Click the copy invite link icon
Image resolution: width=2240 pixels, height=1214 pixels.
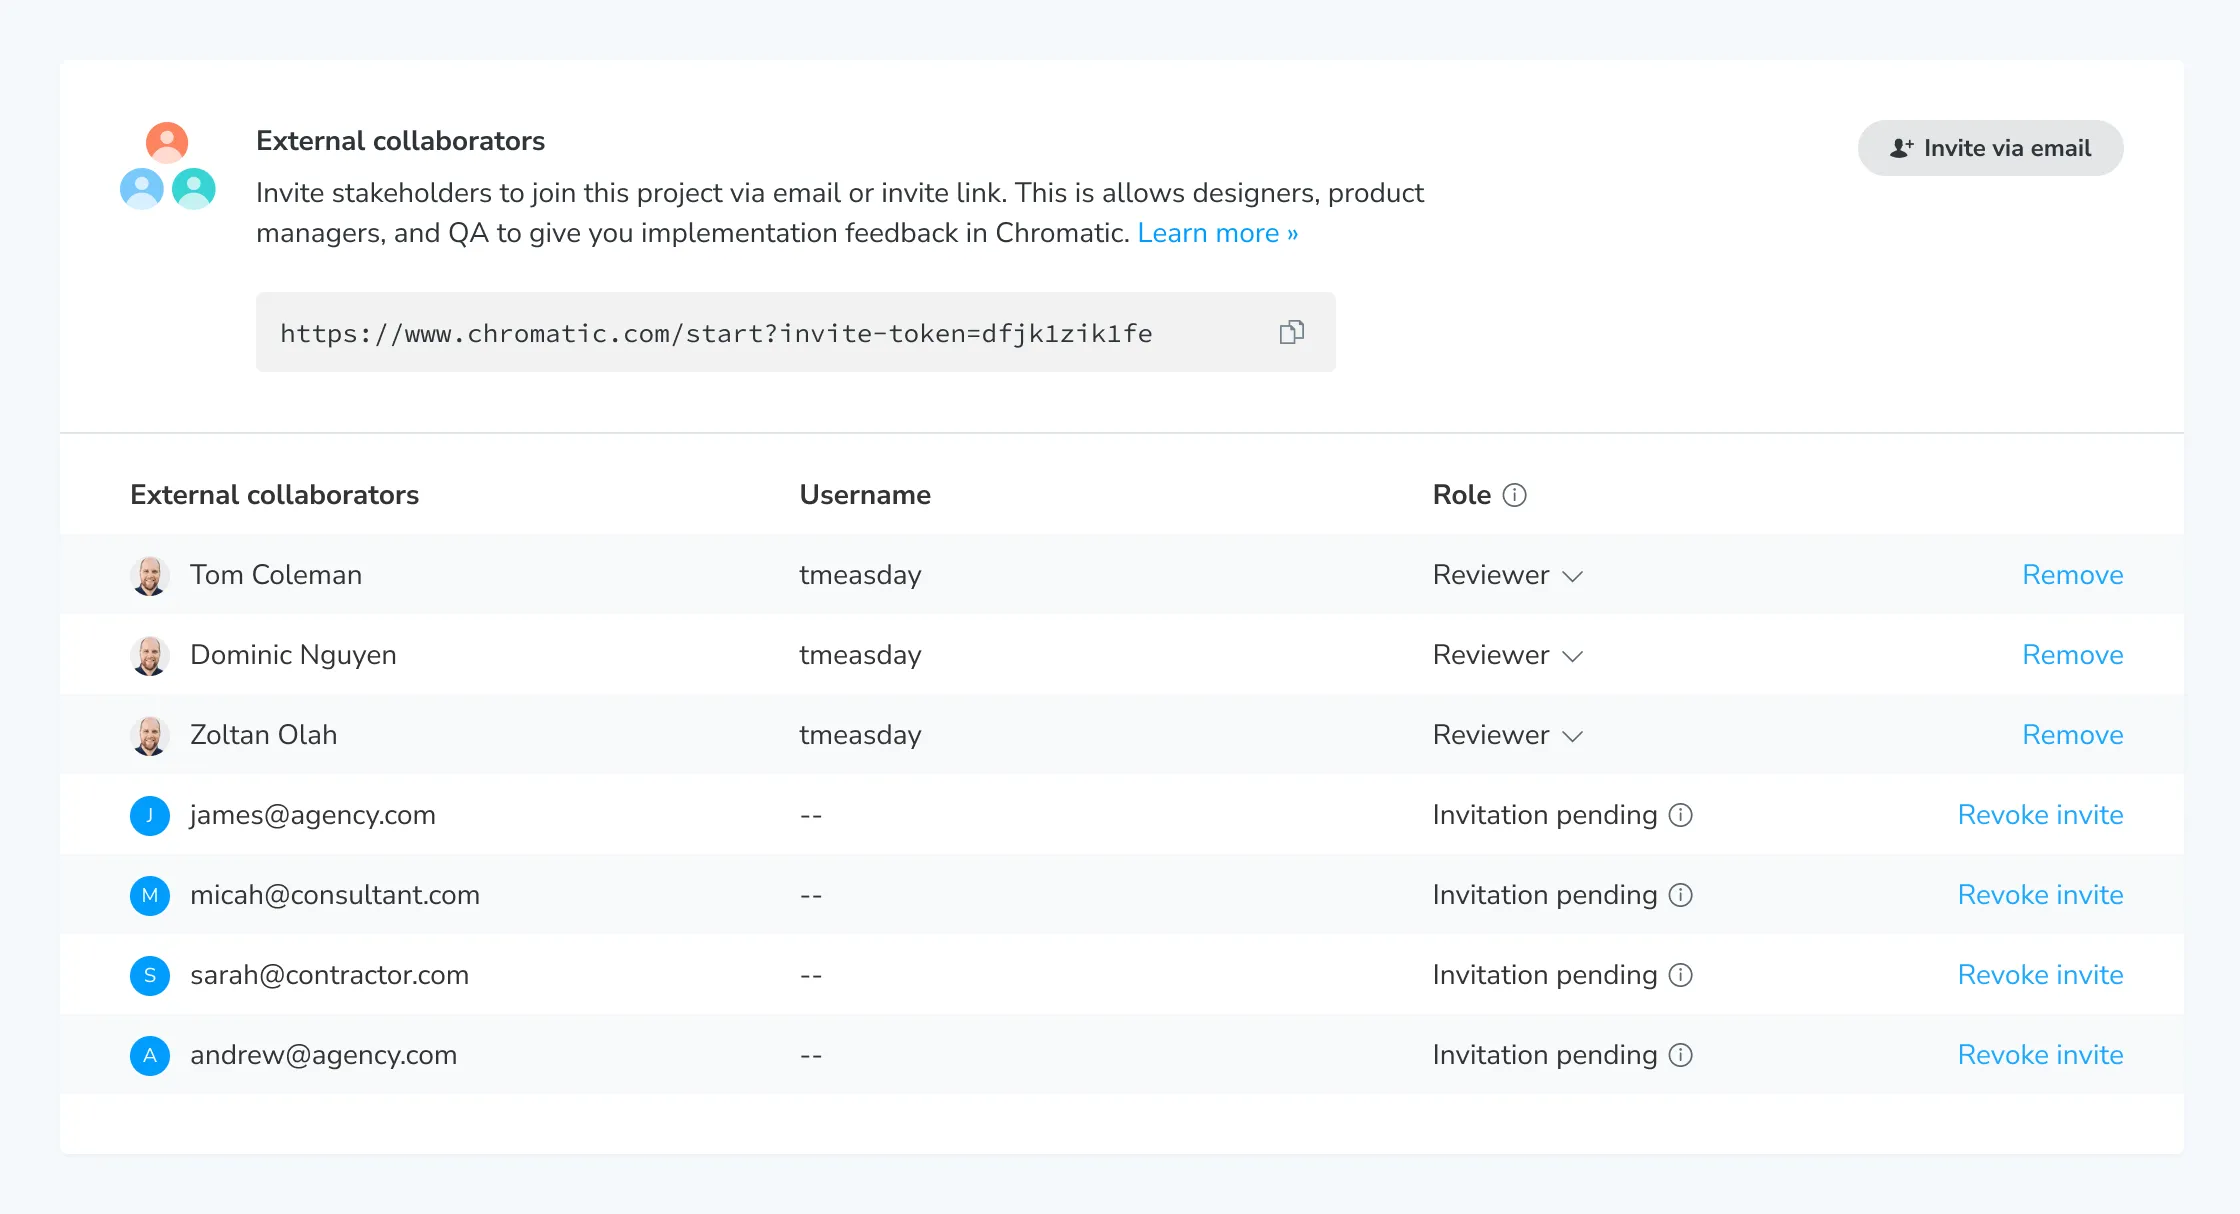pos(1291,332)
